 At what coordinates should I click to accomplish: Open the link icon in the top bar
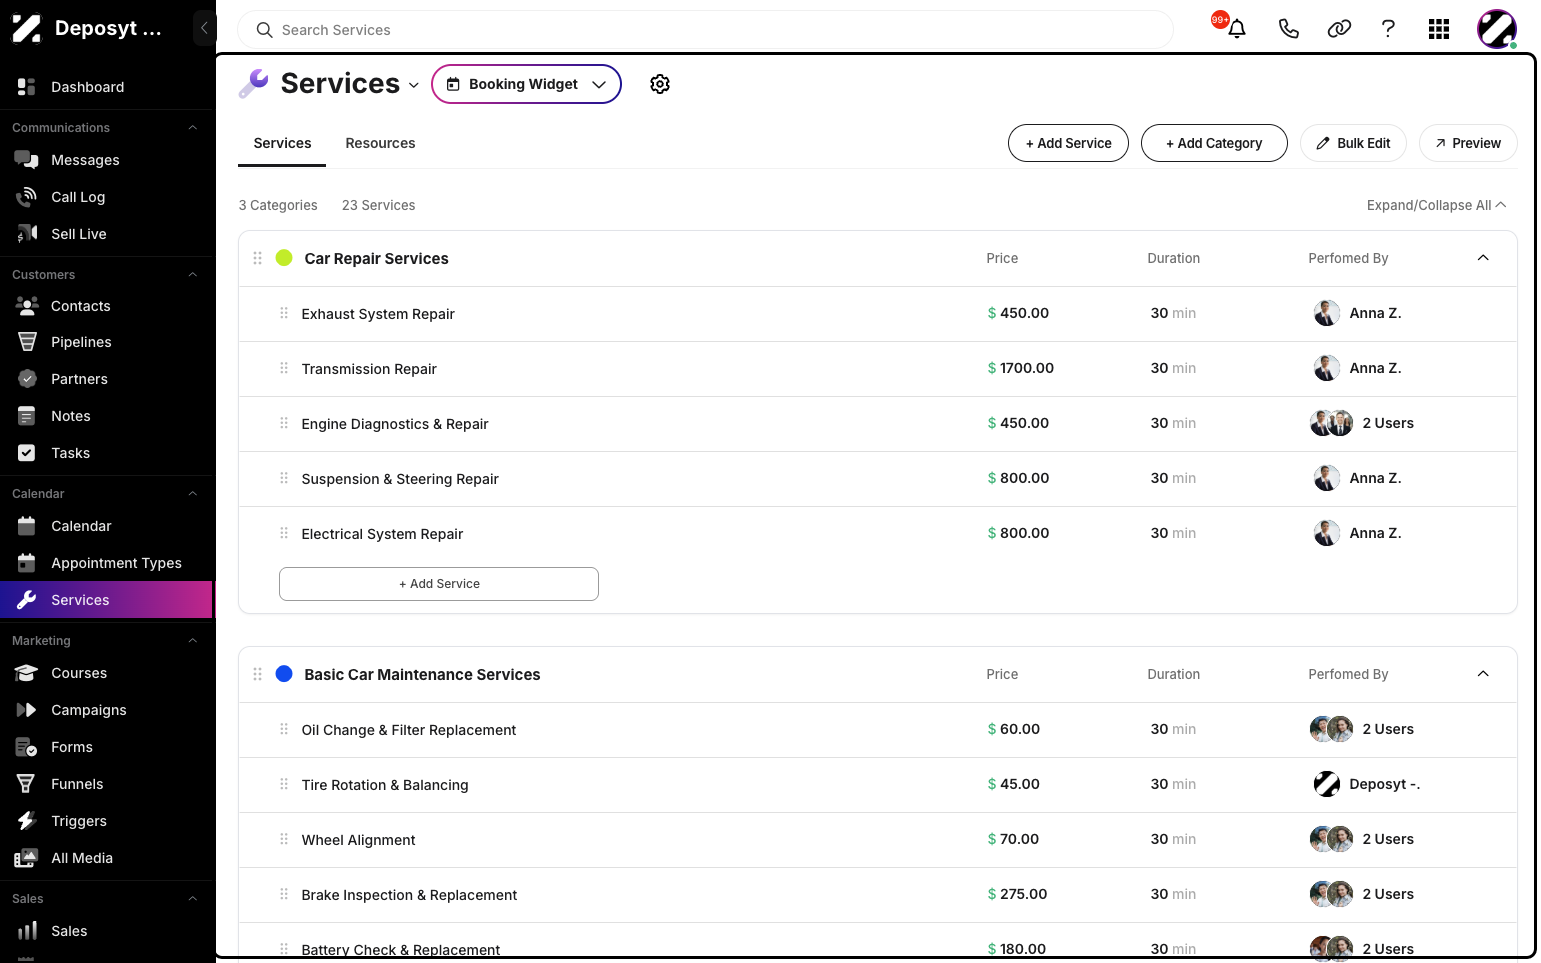[1339, 29]
